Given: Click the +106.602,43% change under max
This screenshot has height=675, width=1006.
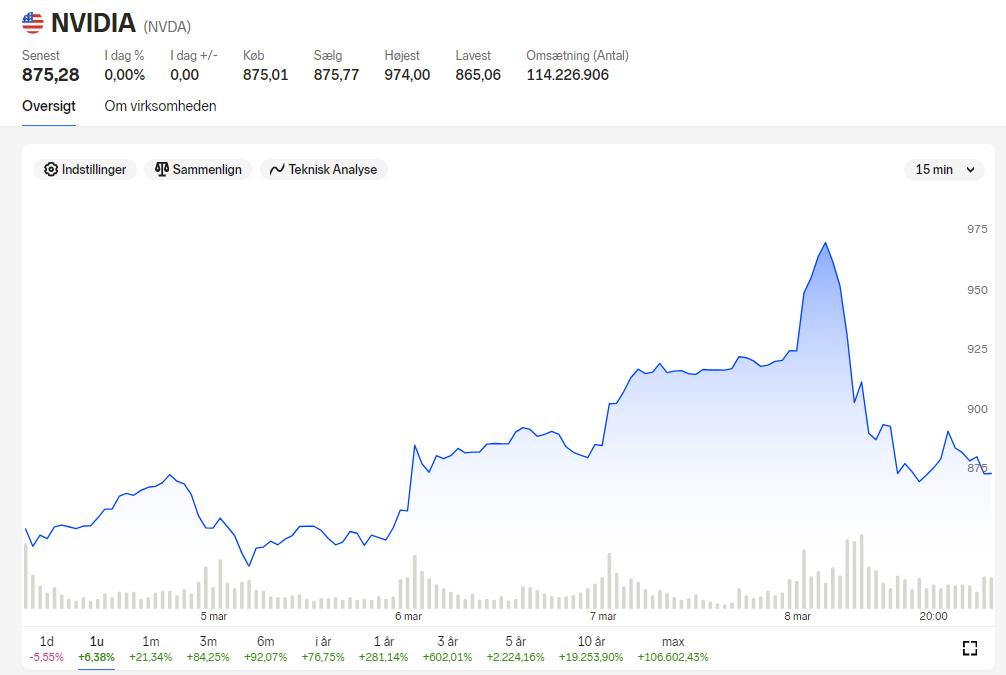Looking at the screenshot, I should coord(673,657).
